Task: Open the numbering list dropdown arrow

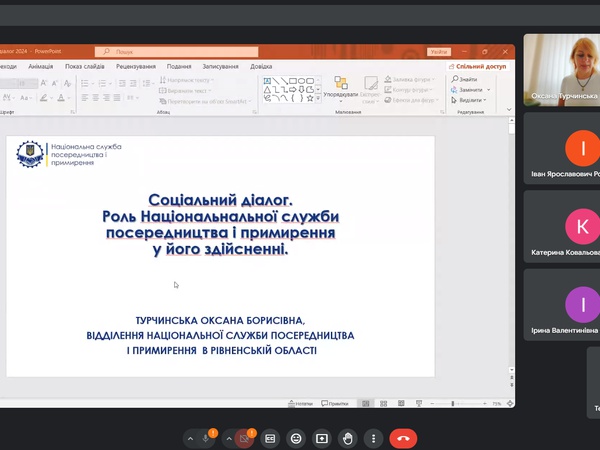Action: pos(110,83)
